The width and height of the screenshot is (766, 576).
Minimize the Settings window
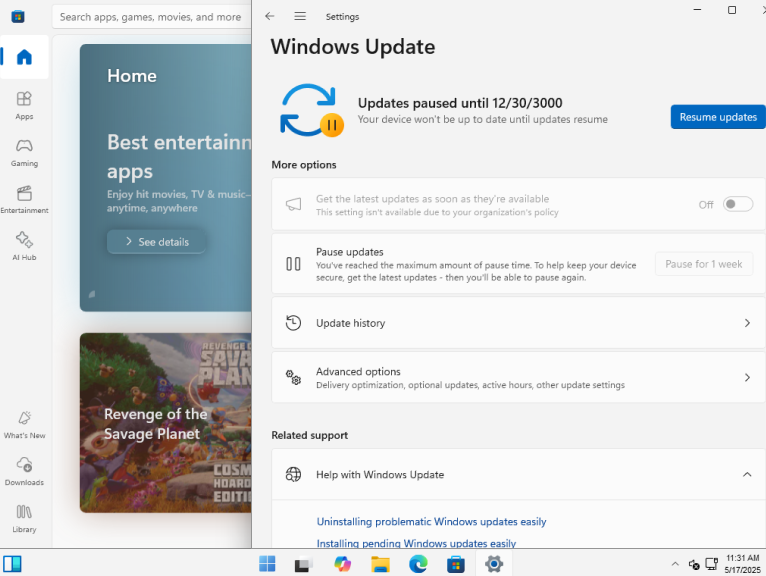pos(697,9)
